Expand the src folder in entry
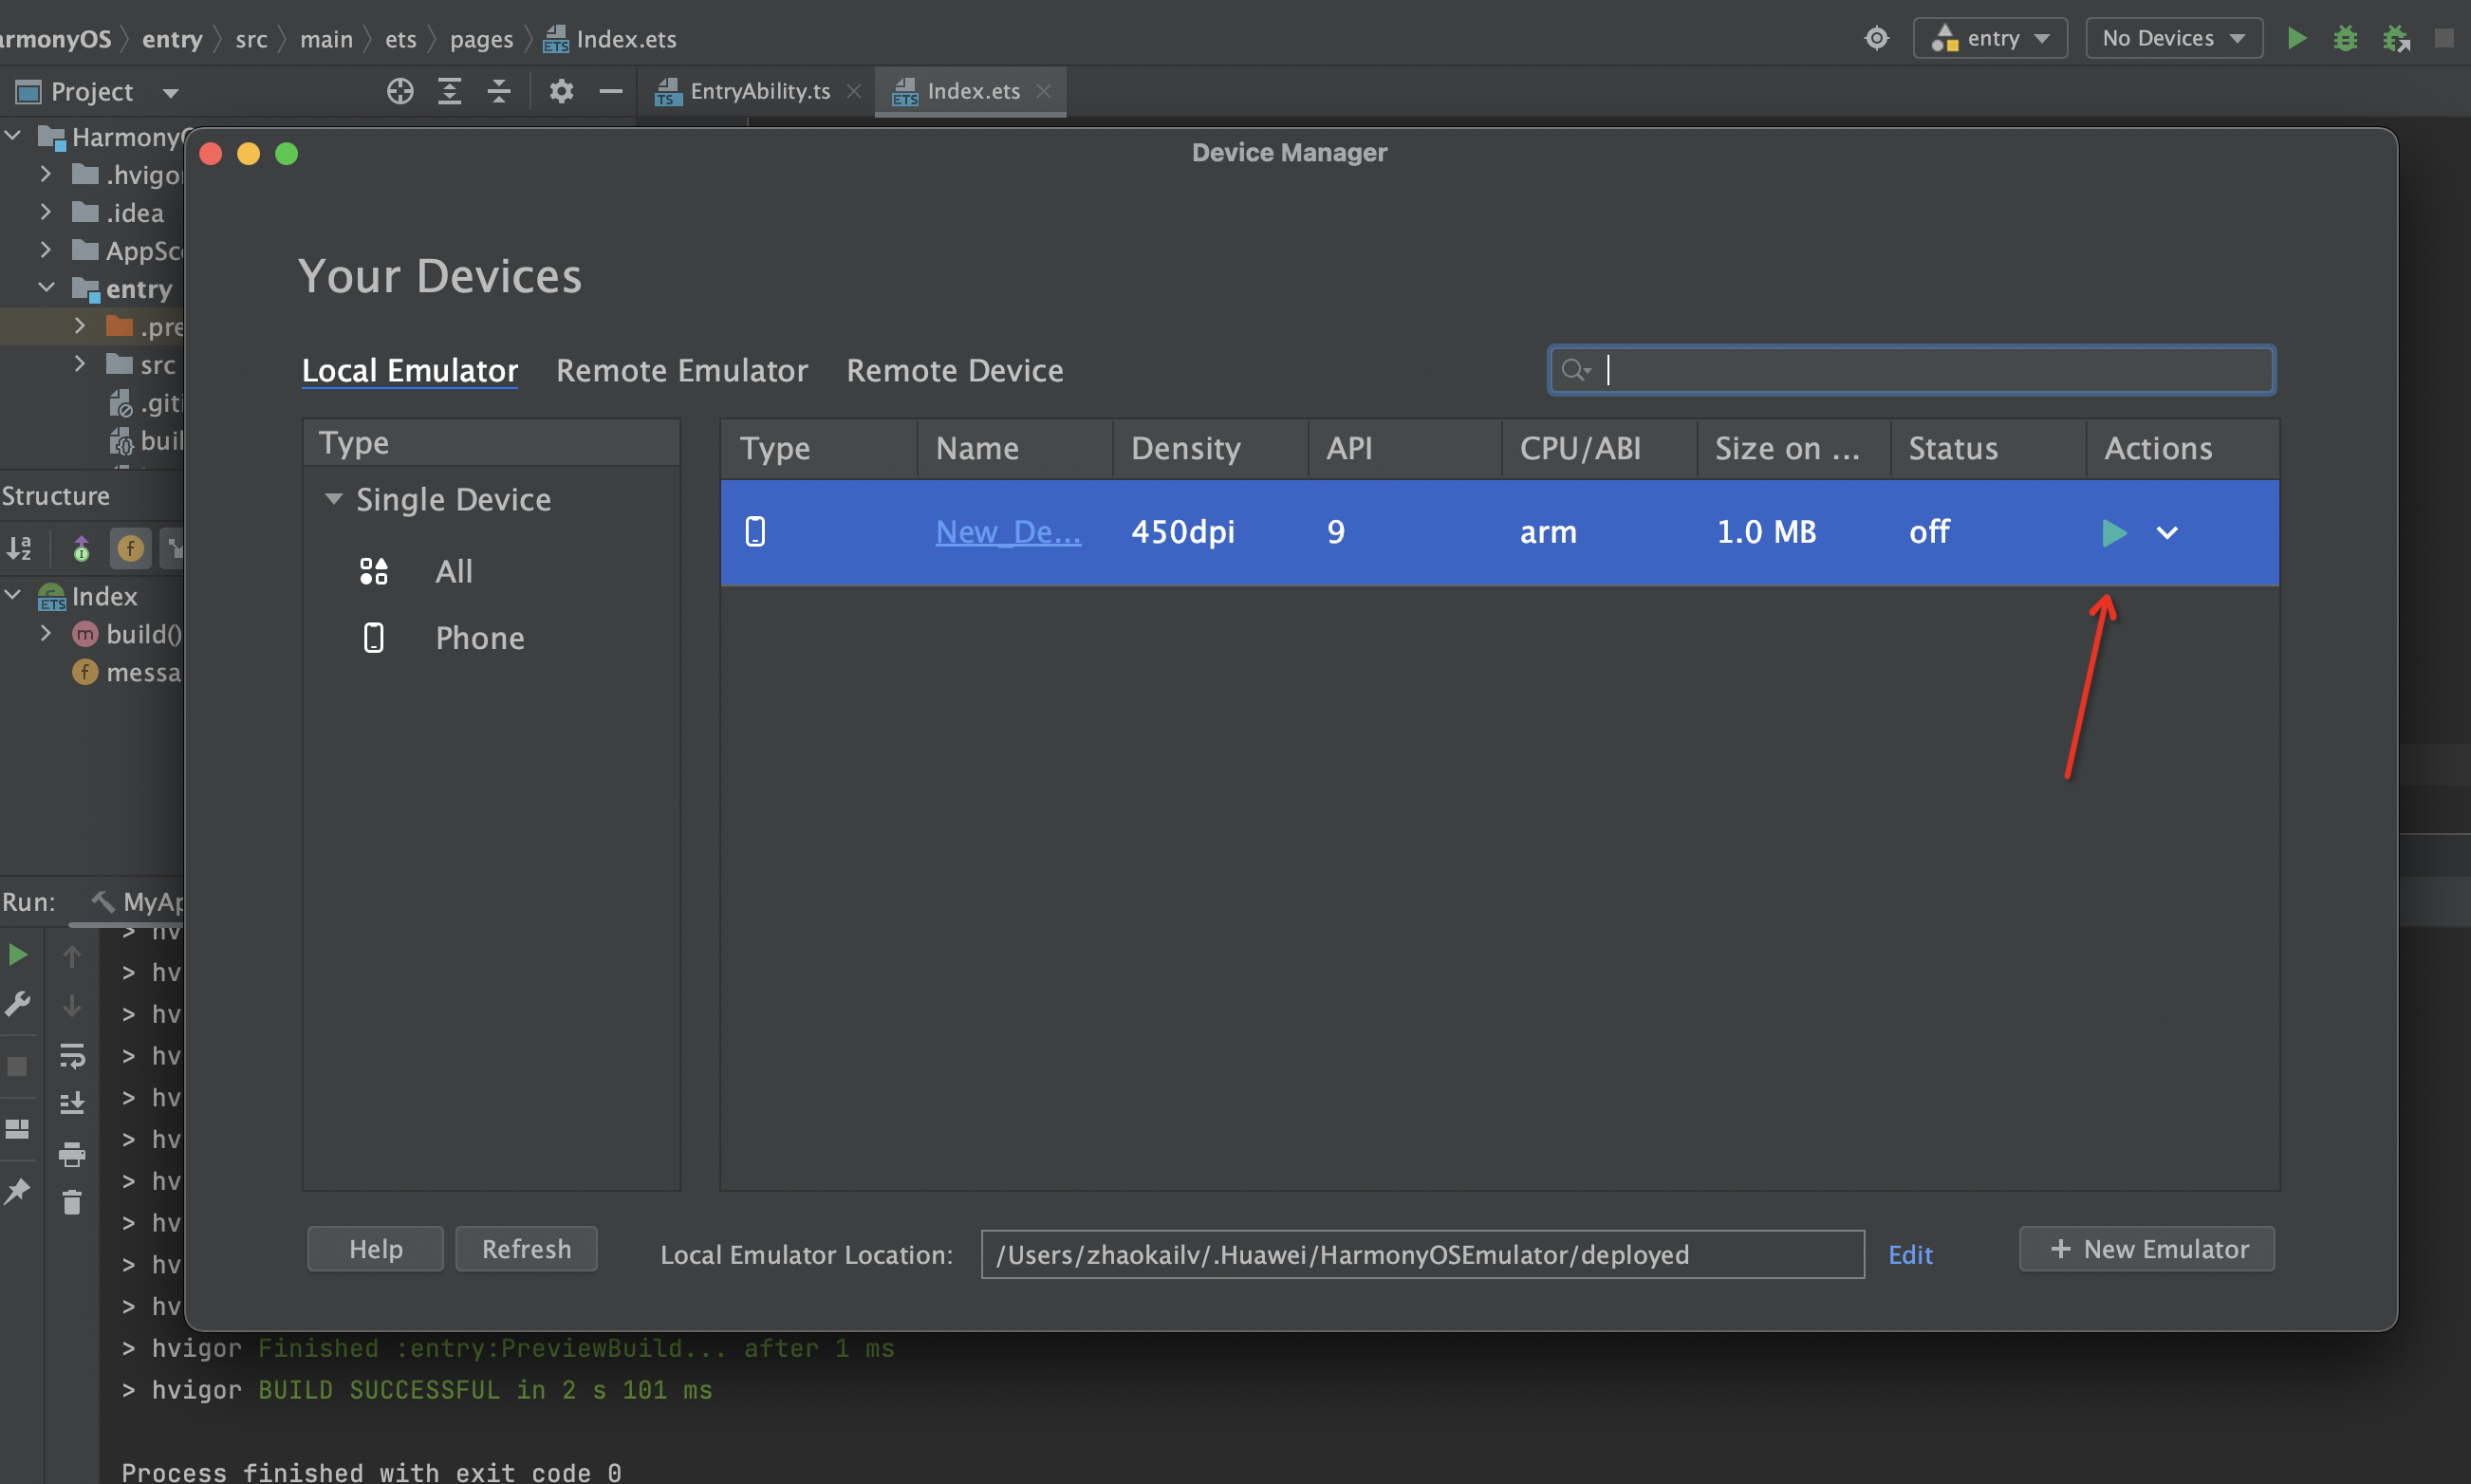 80,363
